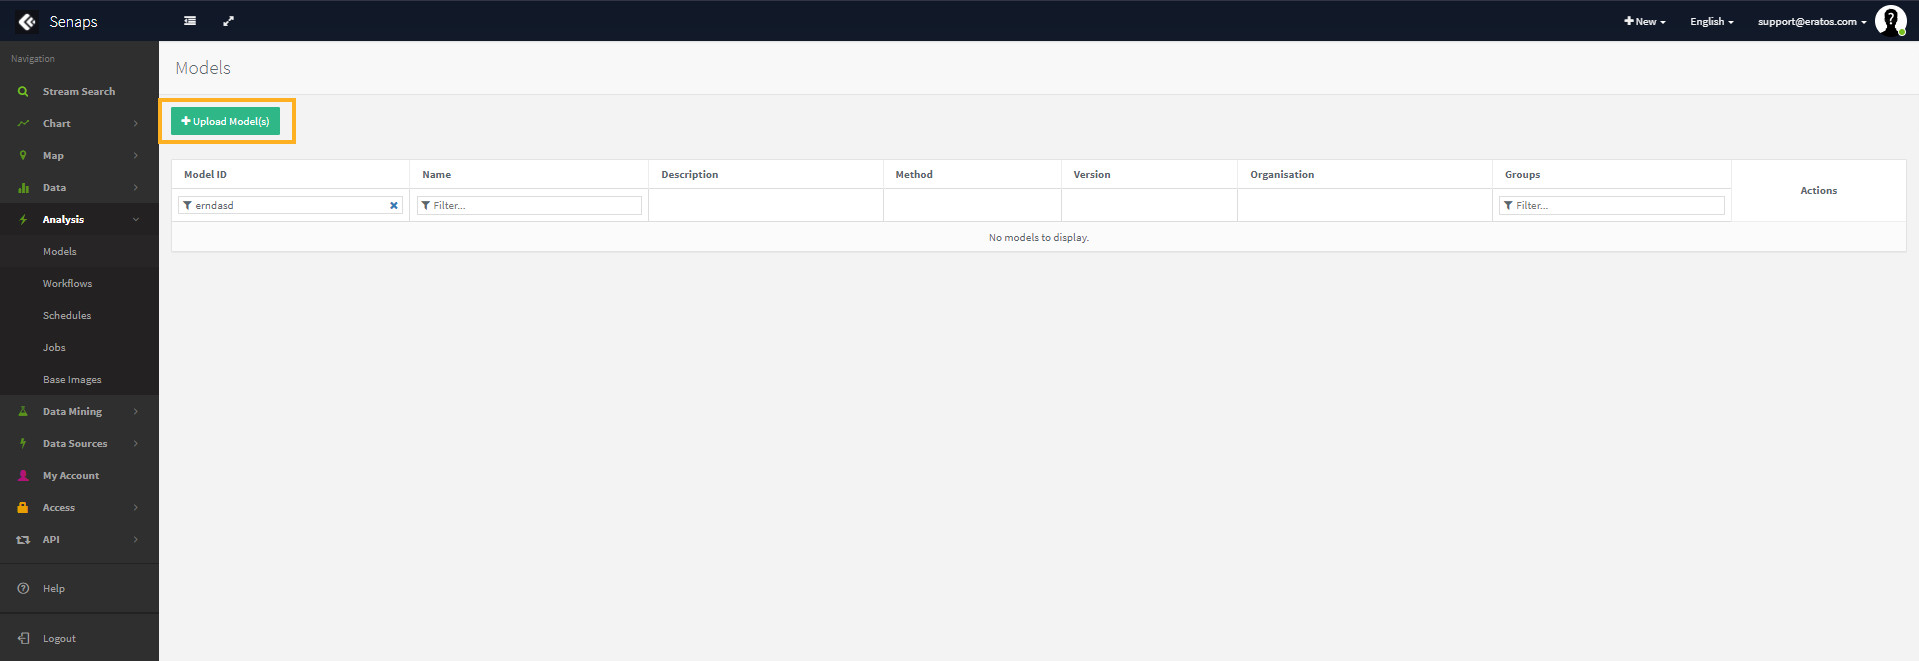Click the 'No models to display.' message
The image size is (1919, 661).
[x=1038, y=237]
